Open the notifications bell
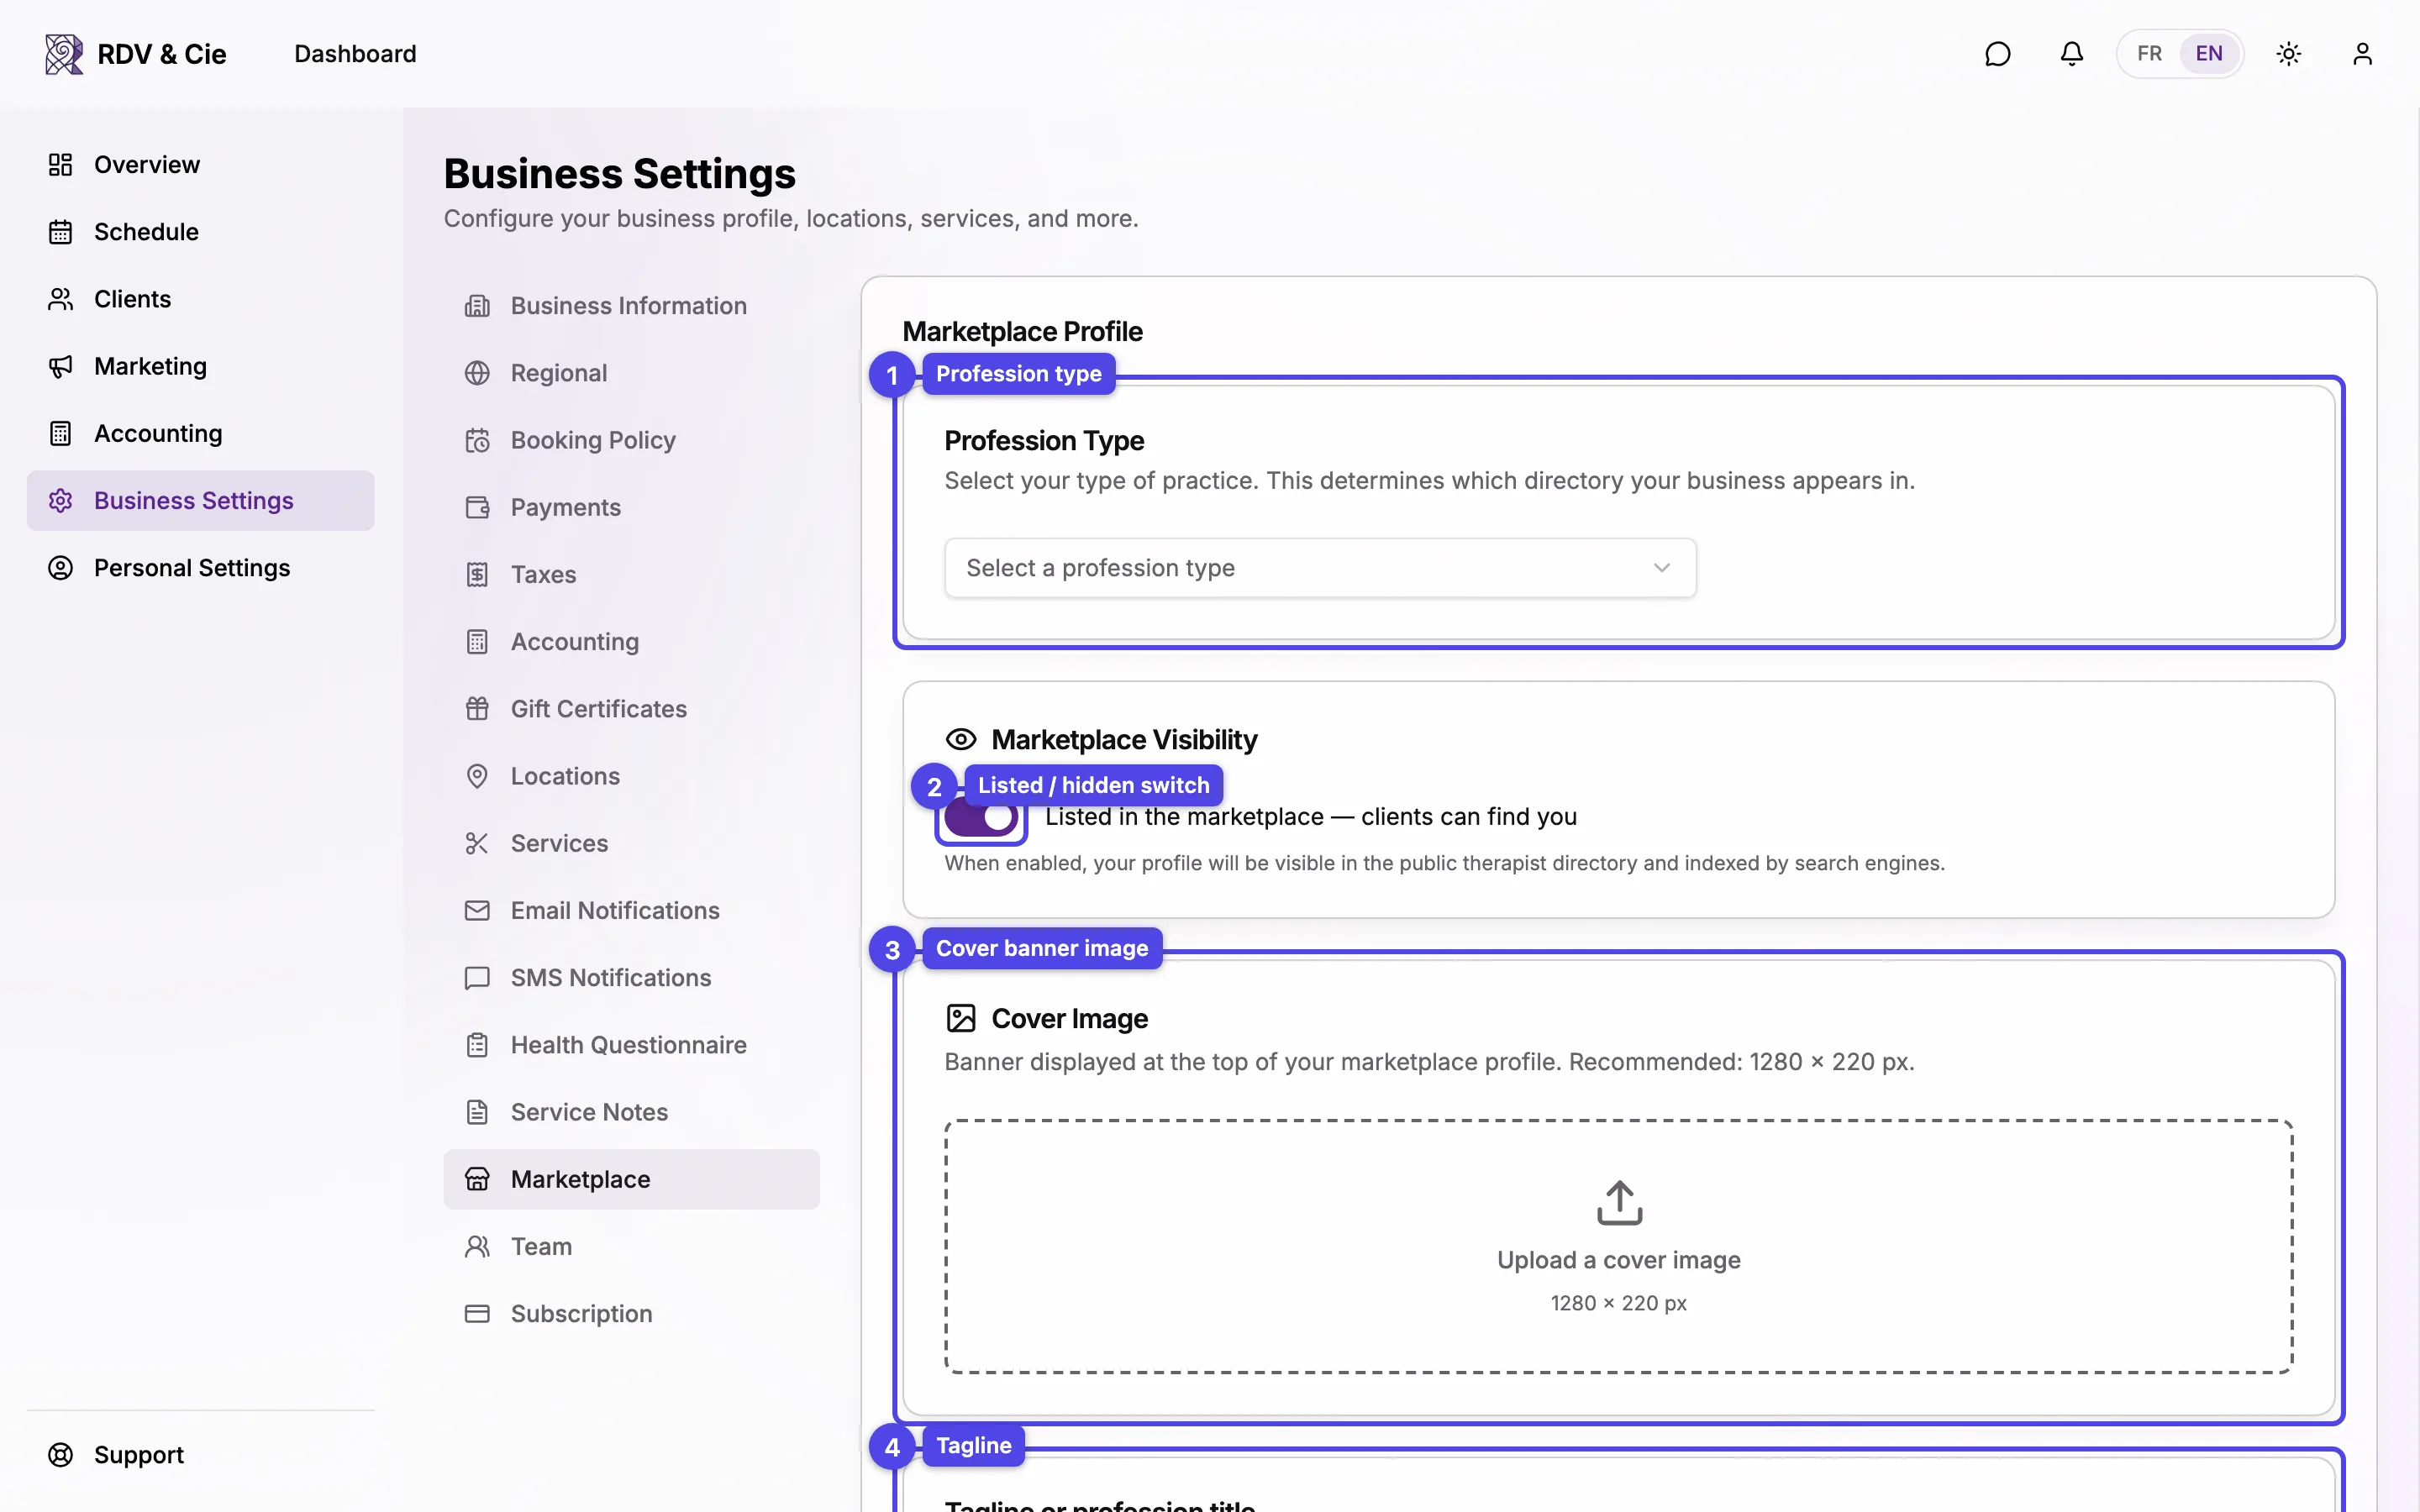 click(x=2072, y=54)
